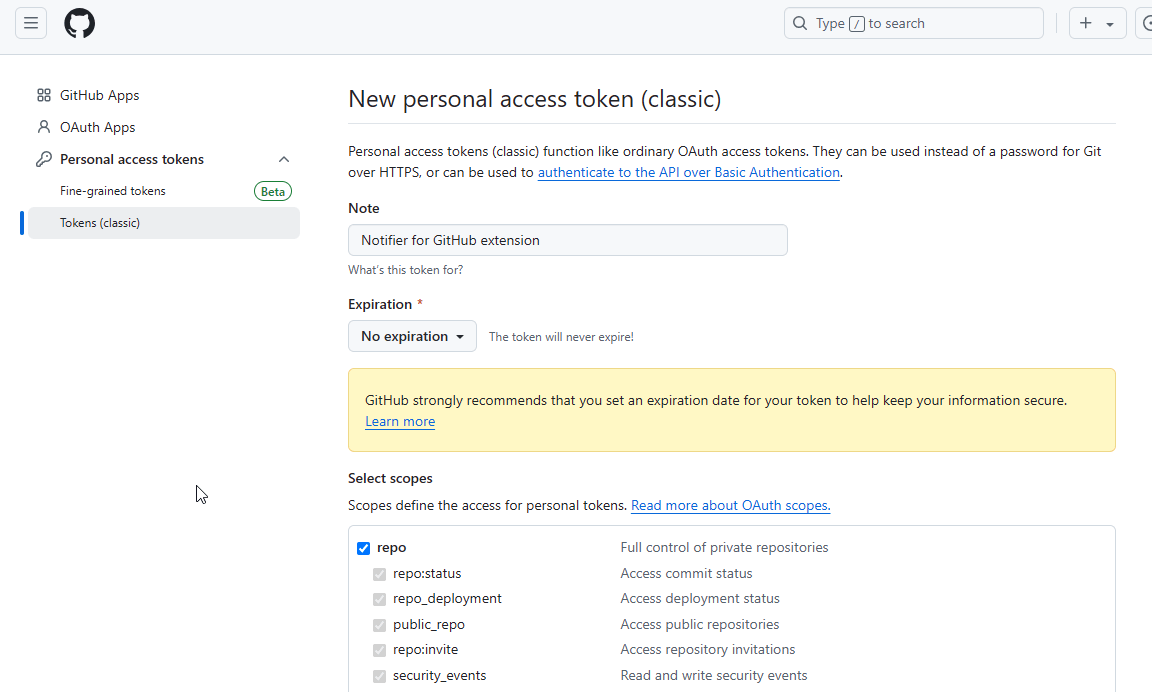This screenshot has width=1152, height=692.
Task: Open the Learn more link
Action: 400,422
